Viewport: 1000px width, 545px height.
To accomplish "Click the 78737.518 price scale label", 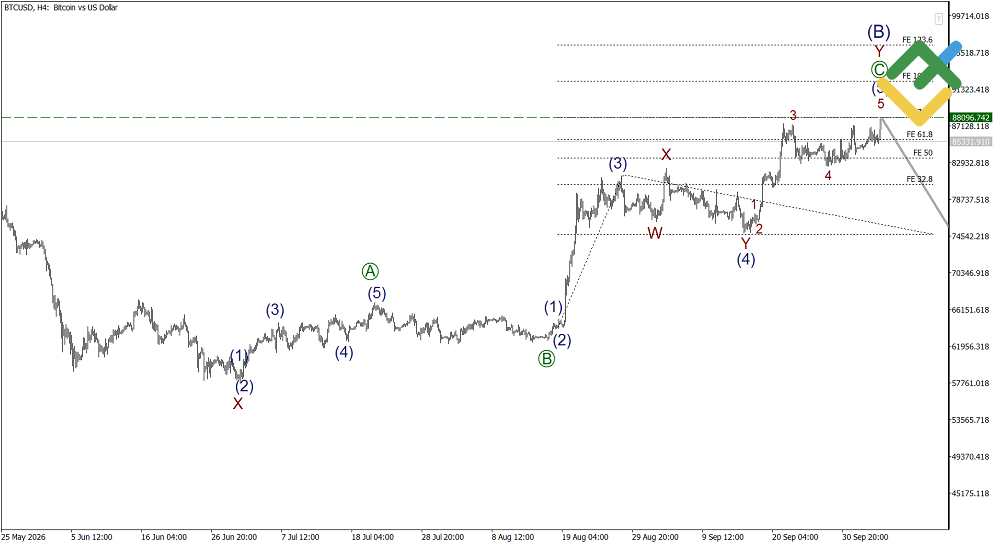I will (971, 200).
